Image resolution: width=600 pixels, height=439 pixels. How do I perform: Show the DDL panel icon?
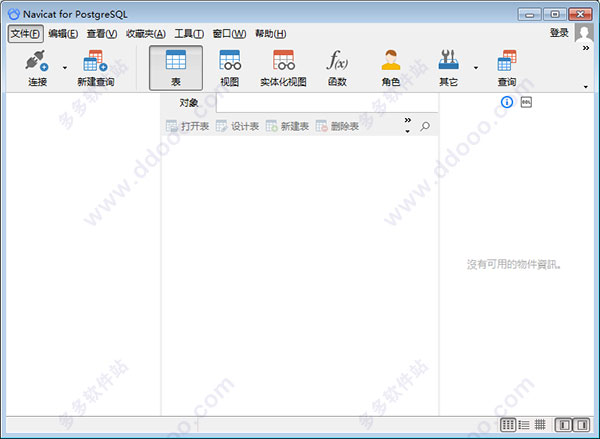526,102
